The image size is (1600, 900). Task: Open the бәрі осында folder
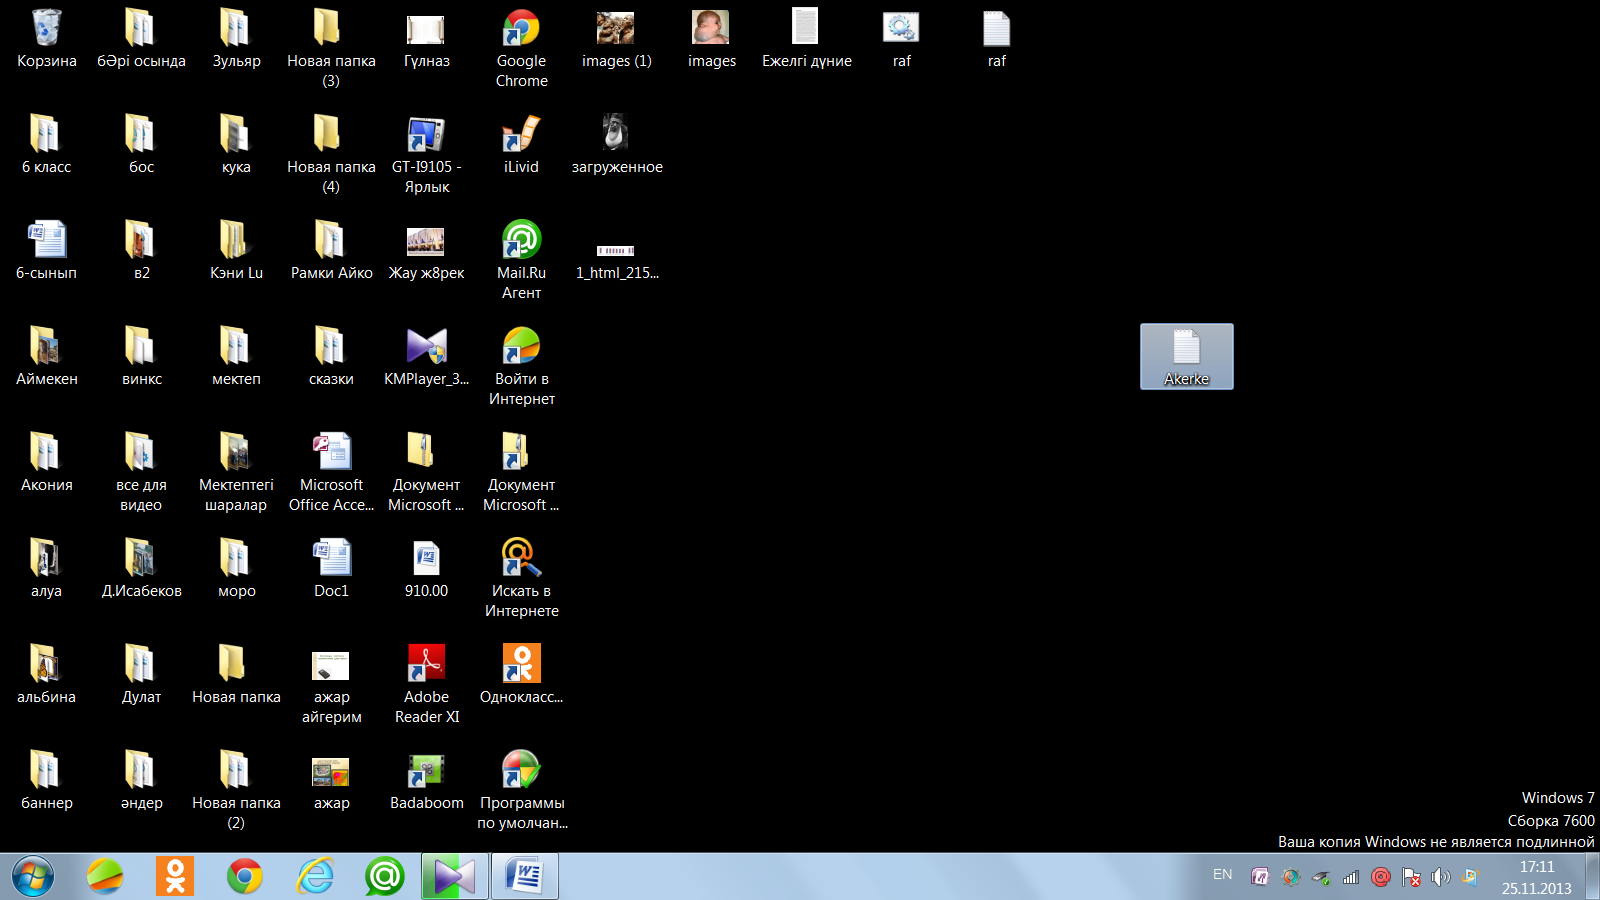click(x=141, y=40)
